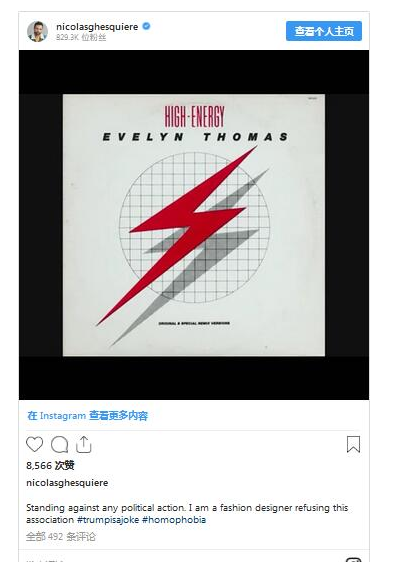The height and width of the screenshot is (564, 405).
Task: Save the post with the bookmark icon
Action: point(353,444)
